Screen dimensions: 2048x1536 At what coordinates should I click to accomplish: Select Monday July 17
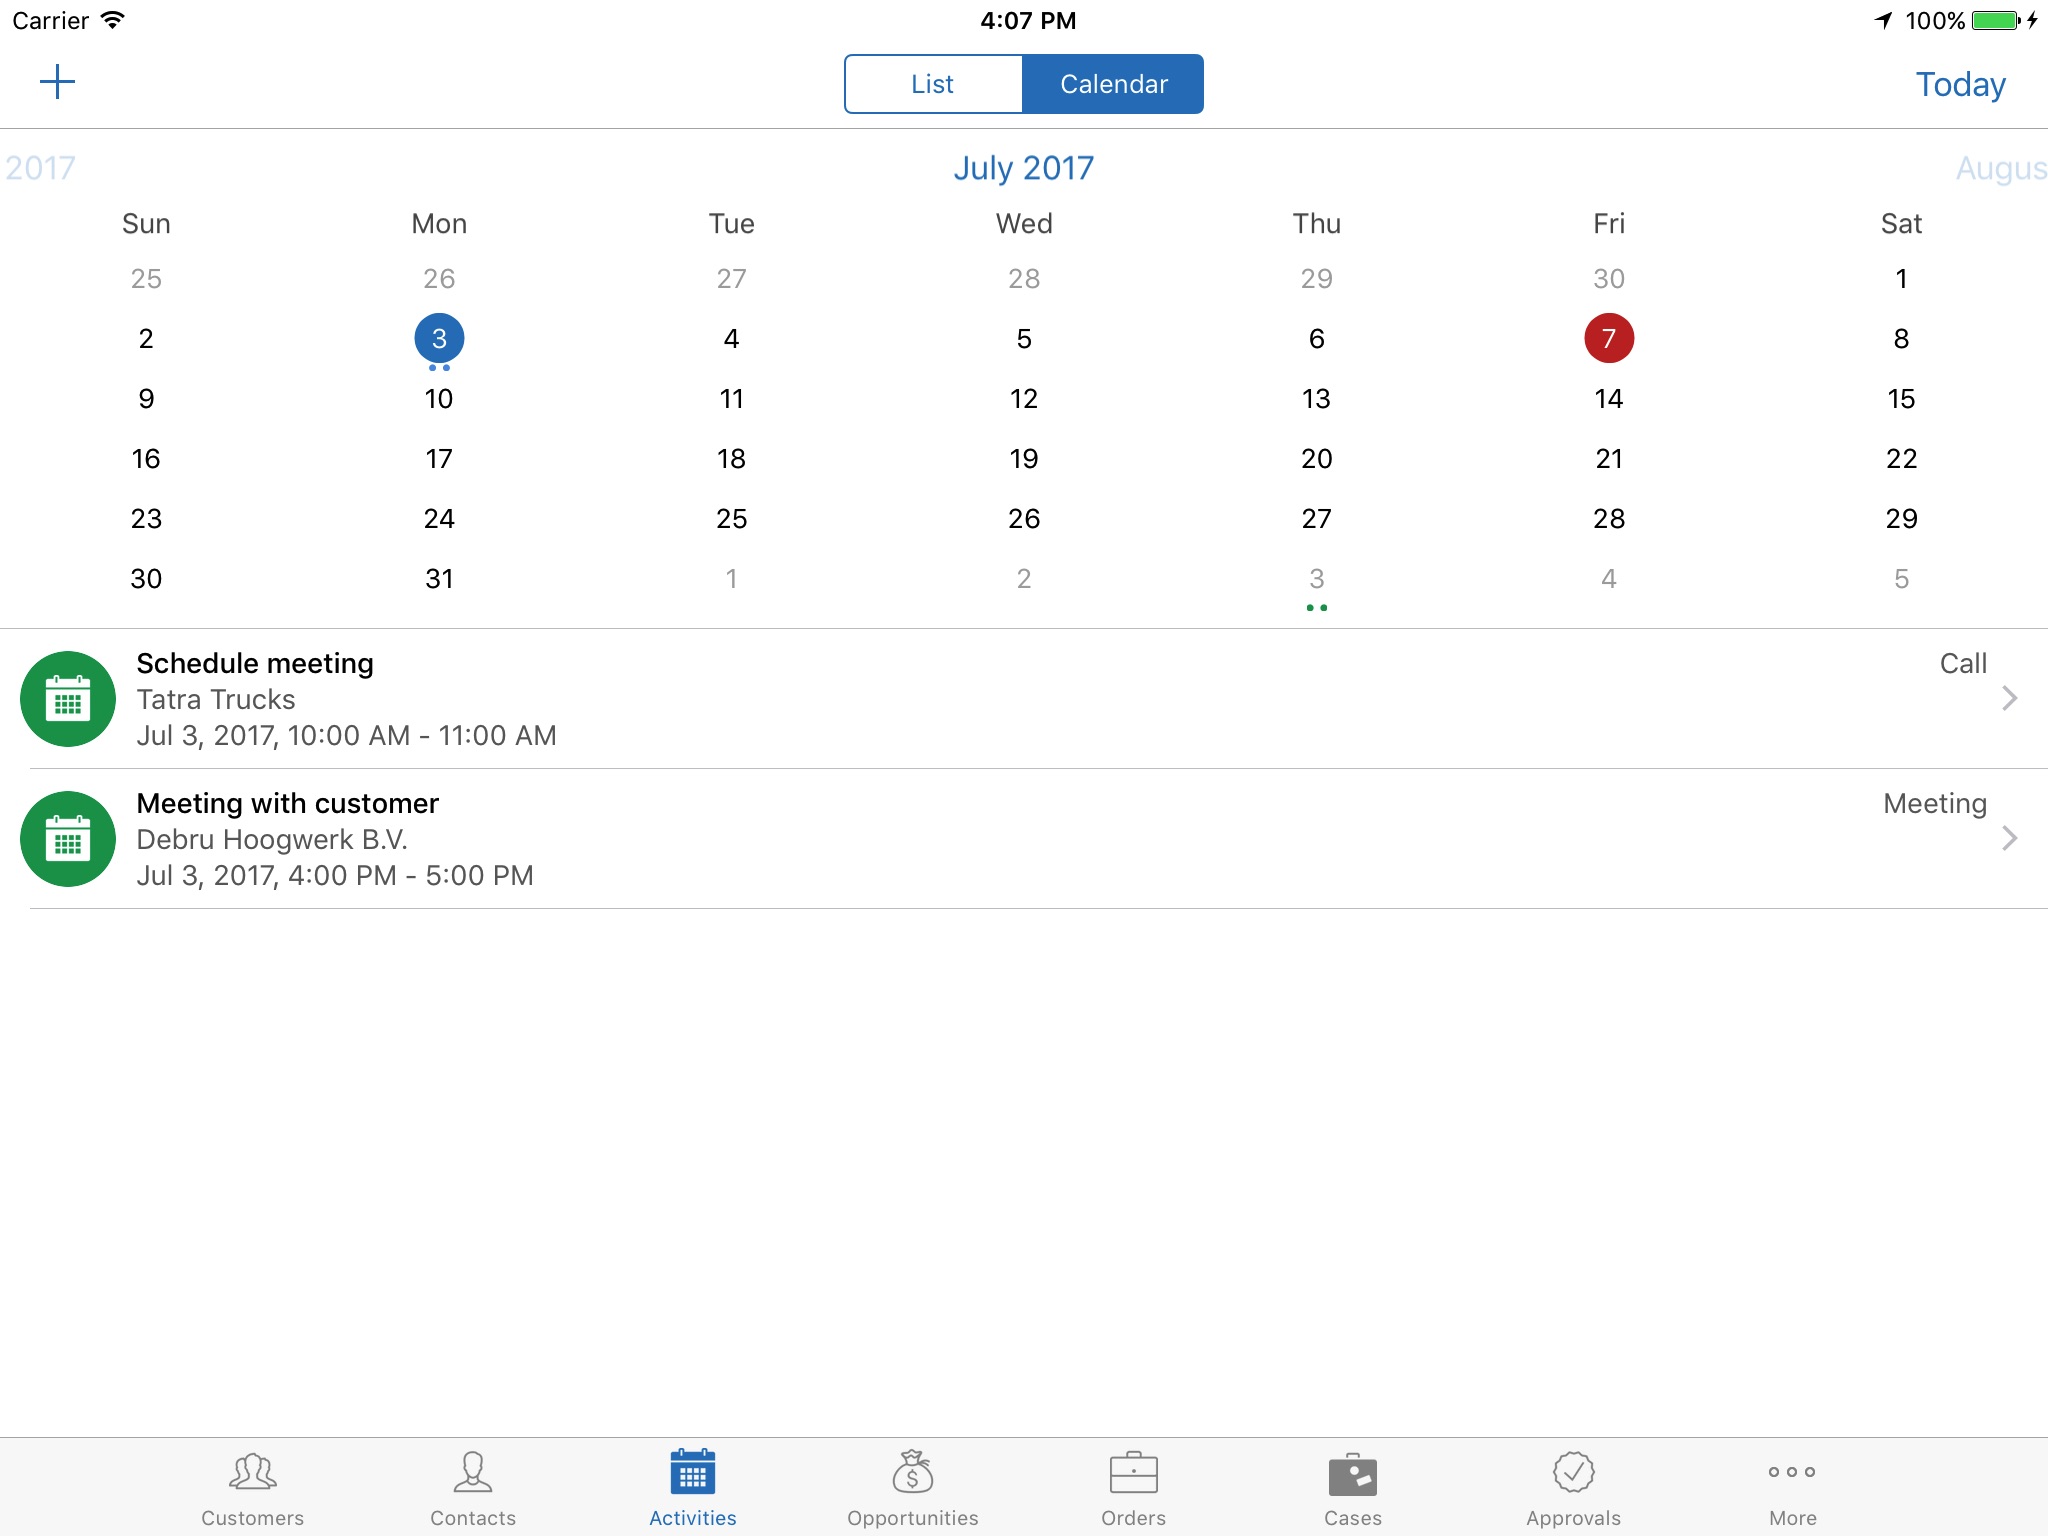[439, 459]
